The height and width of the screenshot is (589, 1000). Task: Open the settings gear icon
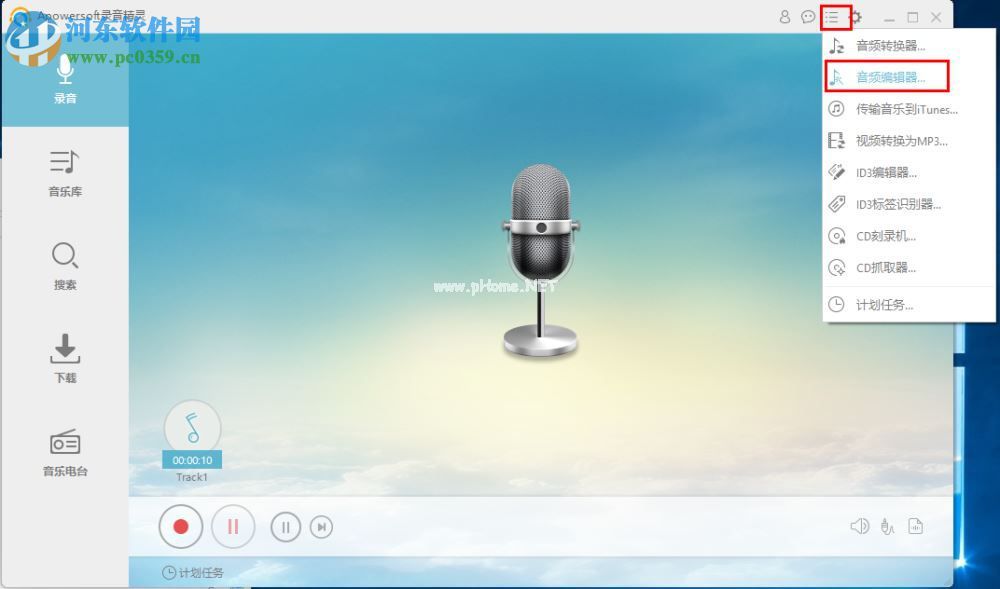(855, 17)
